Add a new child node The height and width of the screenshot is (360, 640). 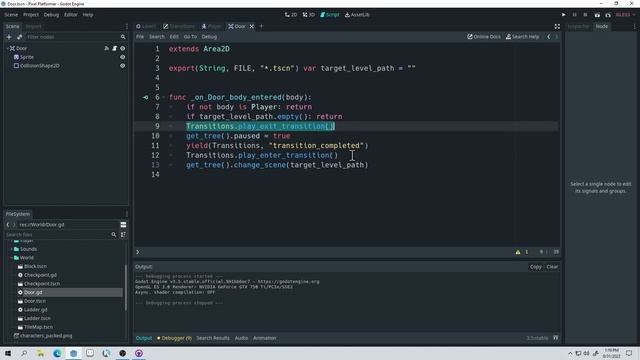click(x=9, y=37)
